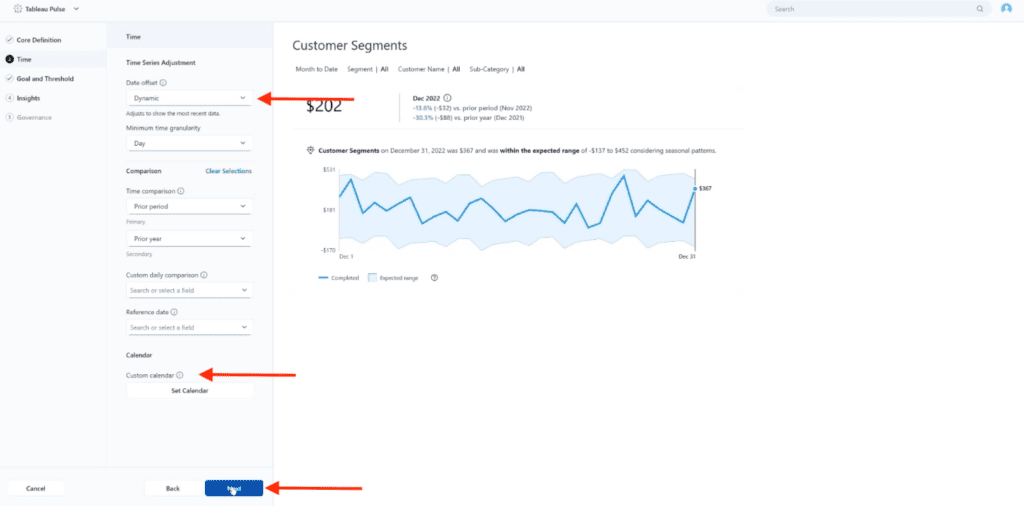Click the Customer Segments title

click(x=349, y=46)
